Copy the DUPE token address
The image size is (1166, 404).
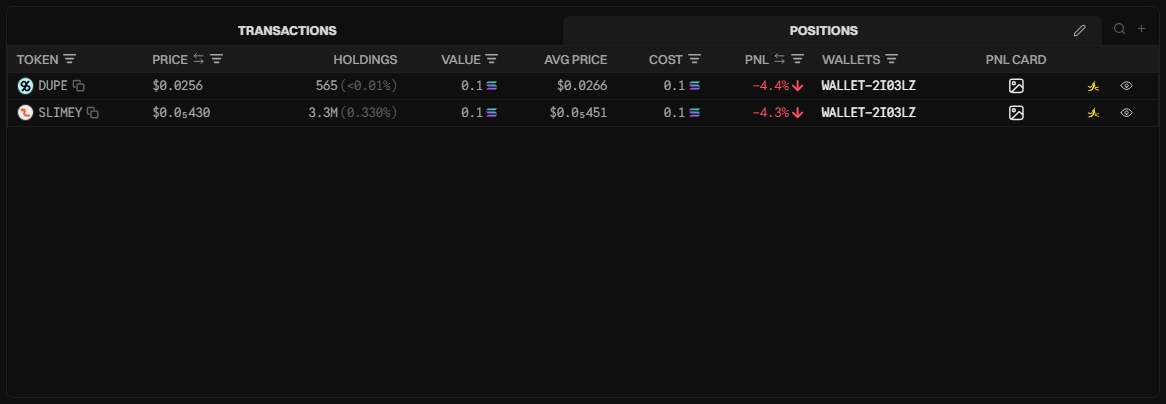pos(79,86)
